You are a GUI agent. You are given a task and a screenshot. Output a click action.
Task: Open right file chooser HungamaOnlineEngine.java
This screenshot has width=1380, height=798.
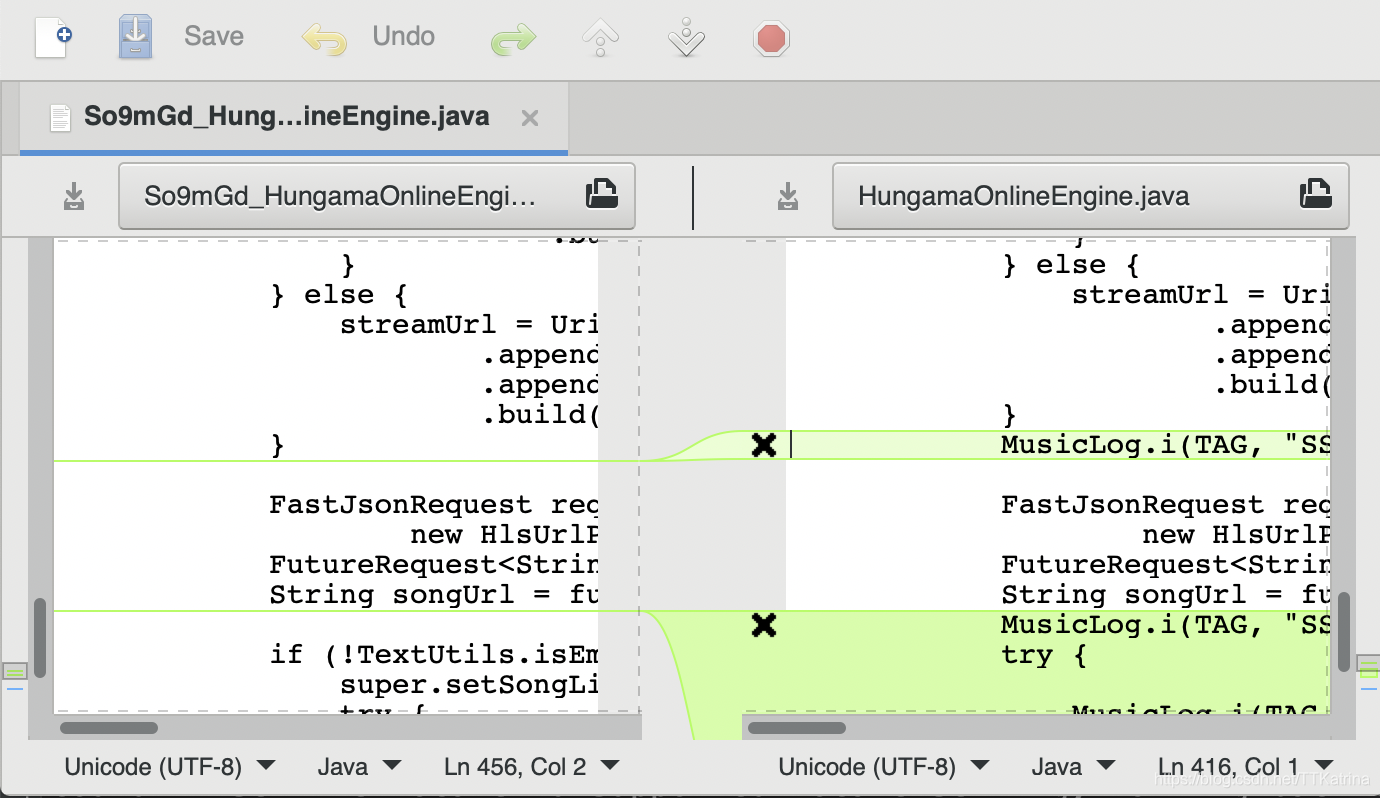click(x=1090, y=196)
